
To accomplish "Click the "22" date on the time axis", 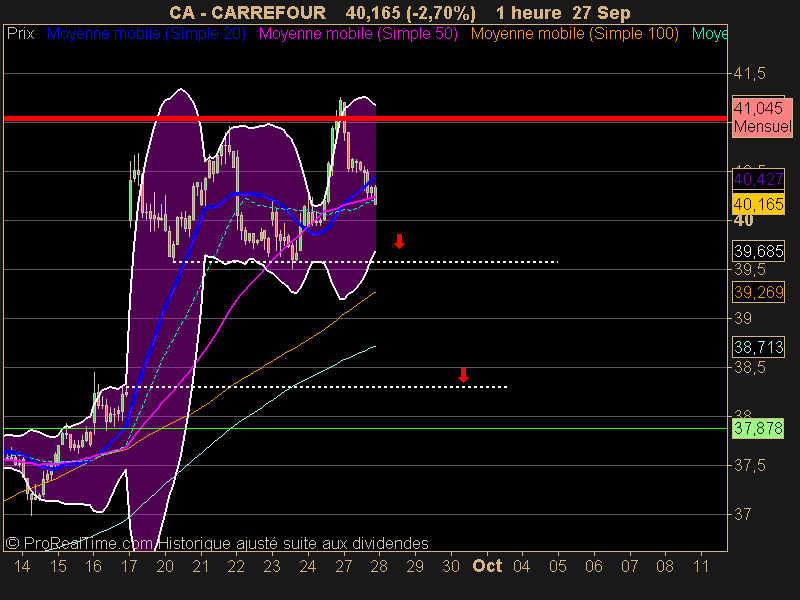I will (x=236, y=566).
